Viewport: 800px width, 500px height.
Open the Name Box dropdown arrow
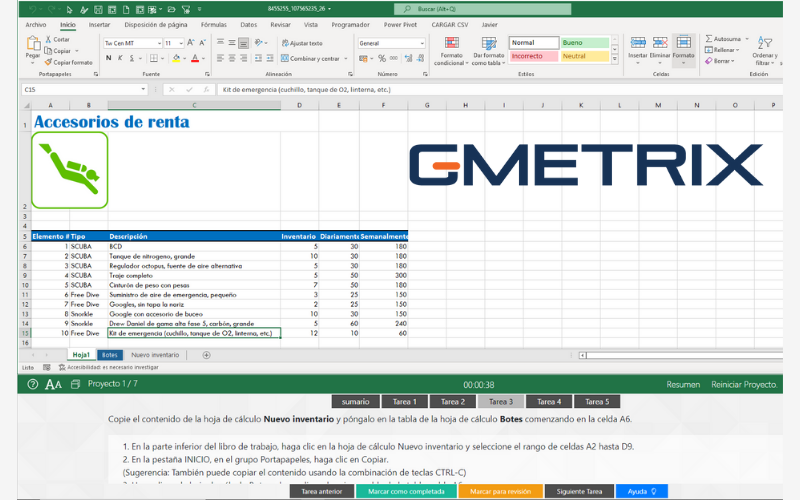click(143, 89)
